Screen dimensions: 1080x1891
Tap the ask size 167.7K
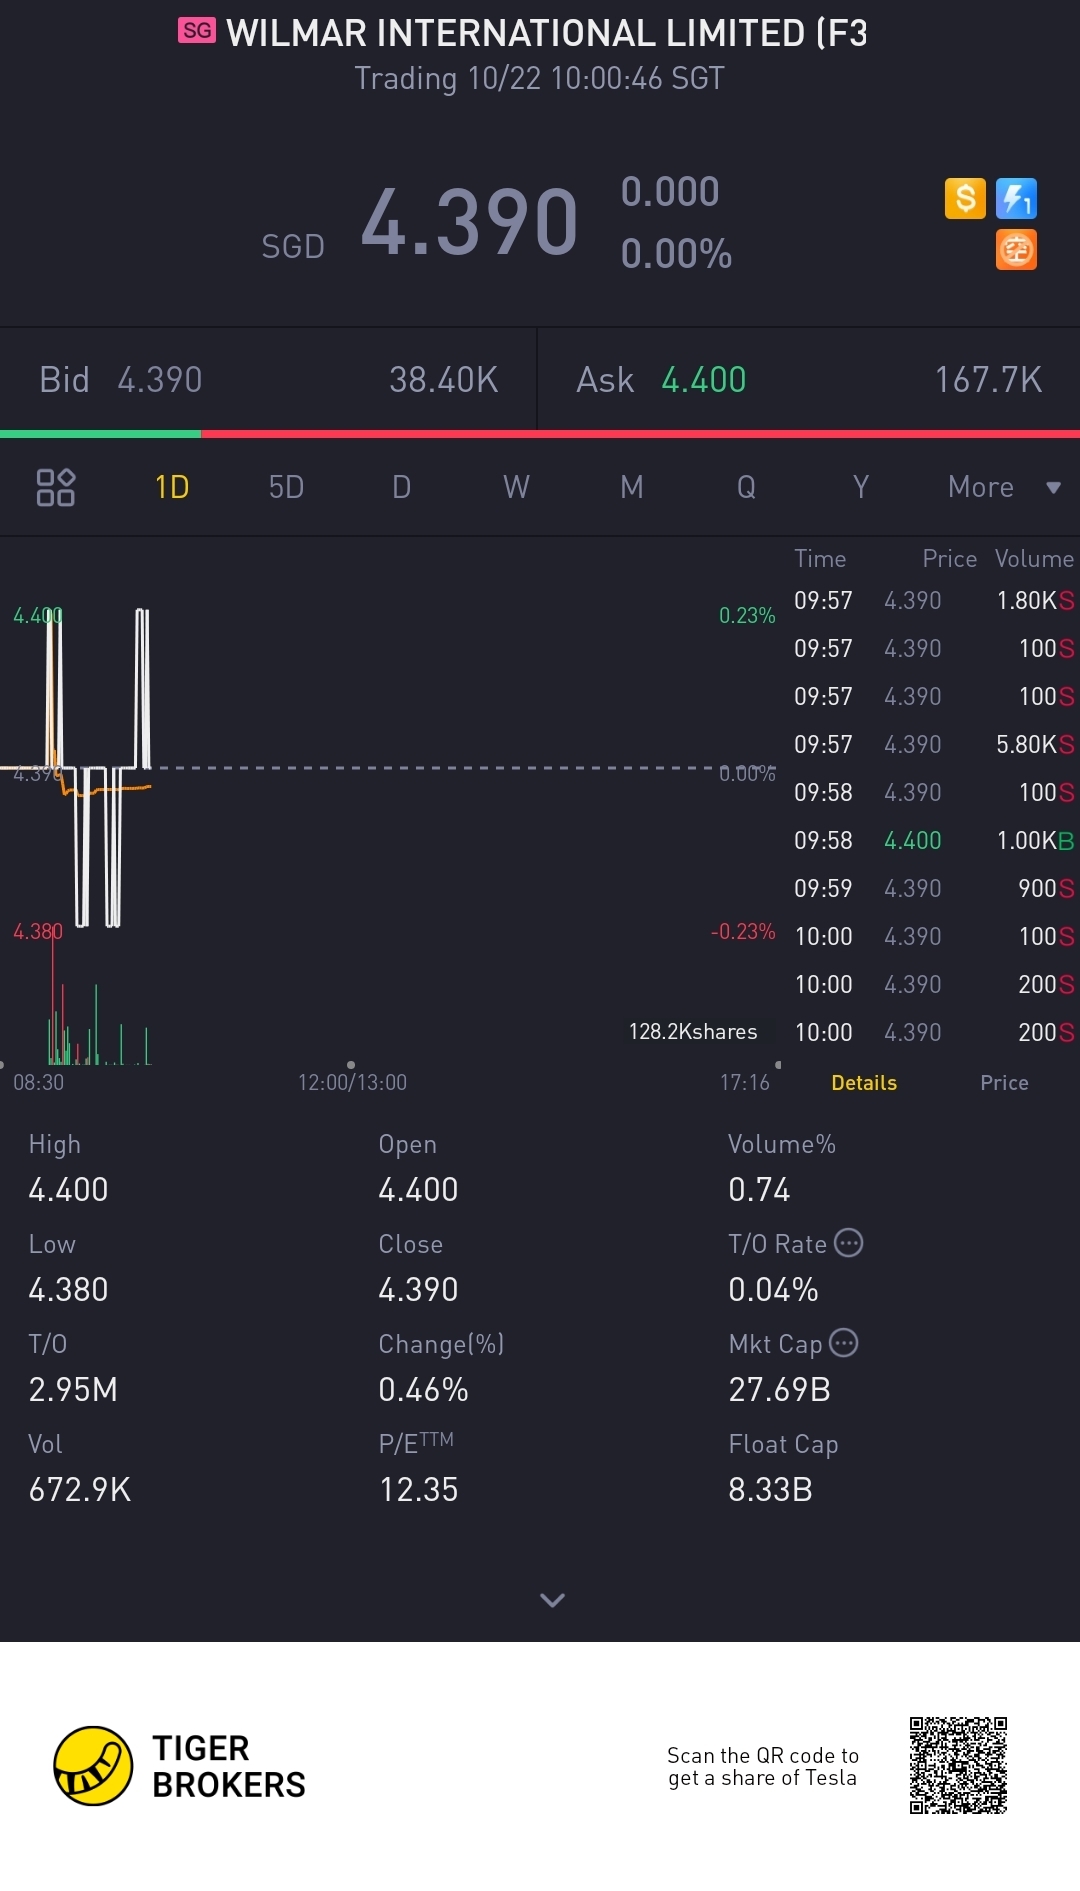(988, 380)
